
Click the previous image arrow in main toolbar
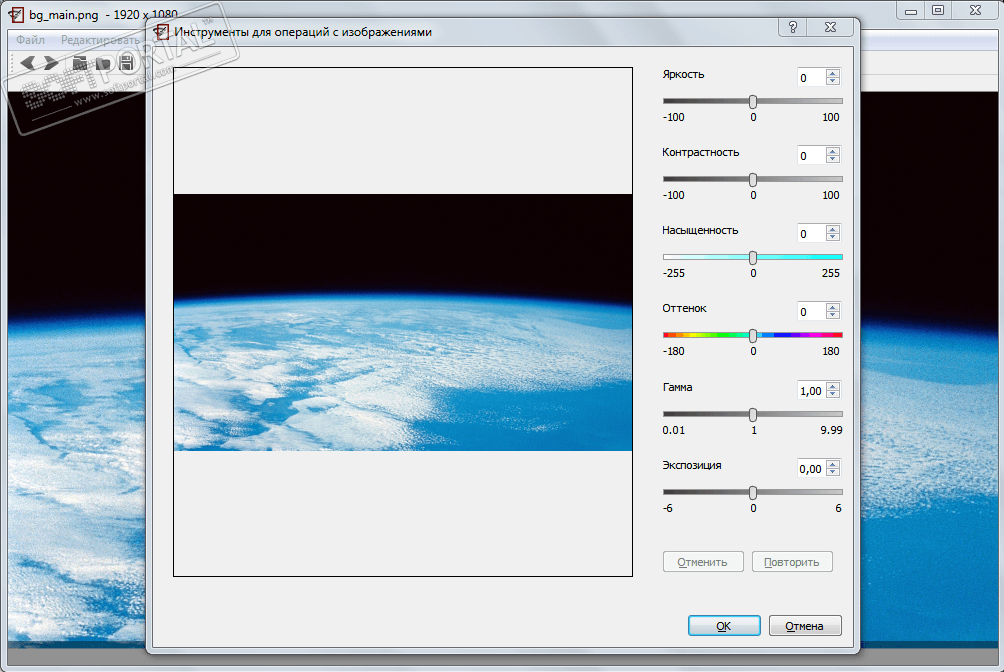click(28, 63)
